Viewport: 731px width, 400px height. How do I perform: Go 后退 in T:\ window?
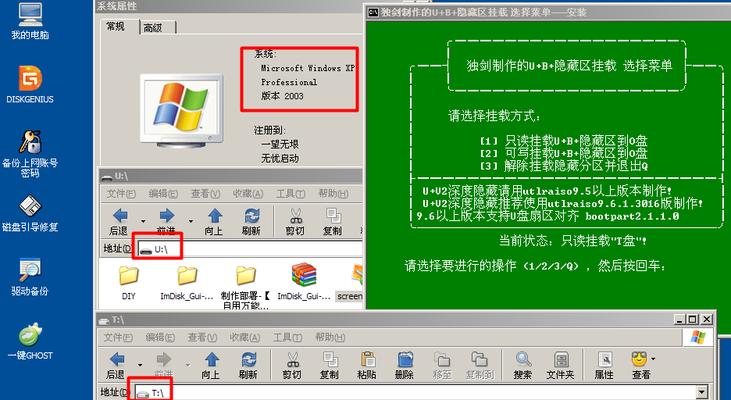(x=117, y=366)
